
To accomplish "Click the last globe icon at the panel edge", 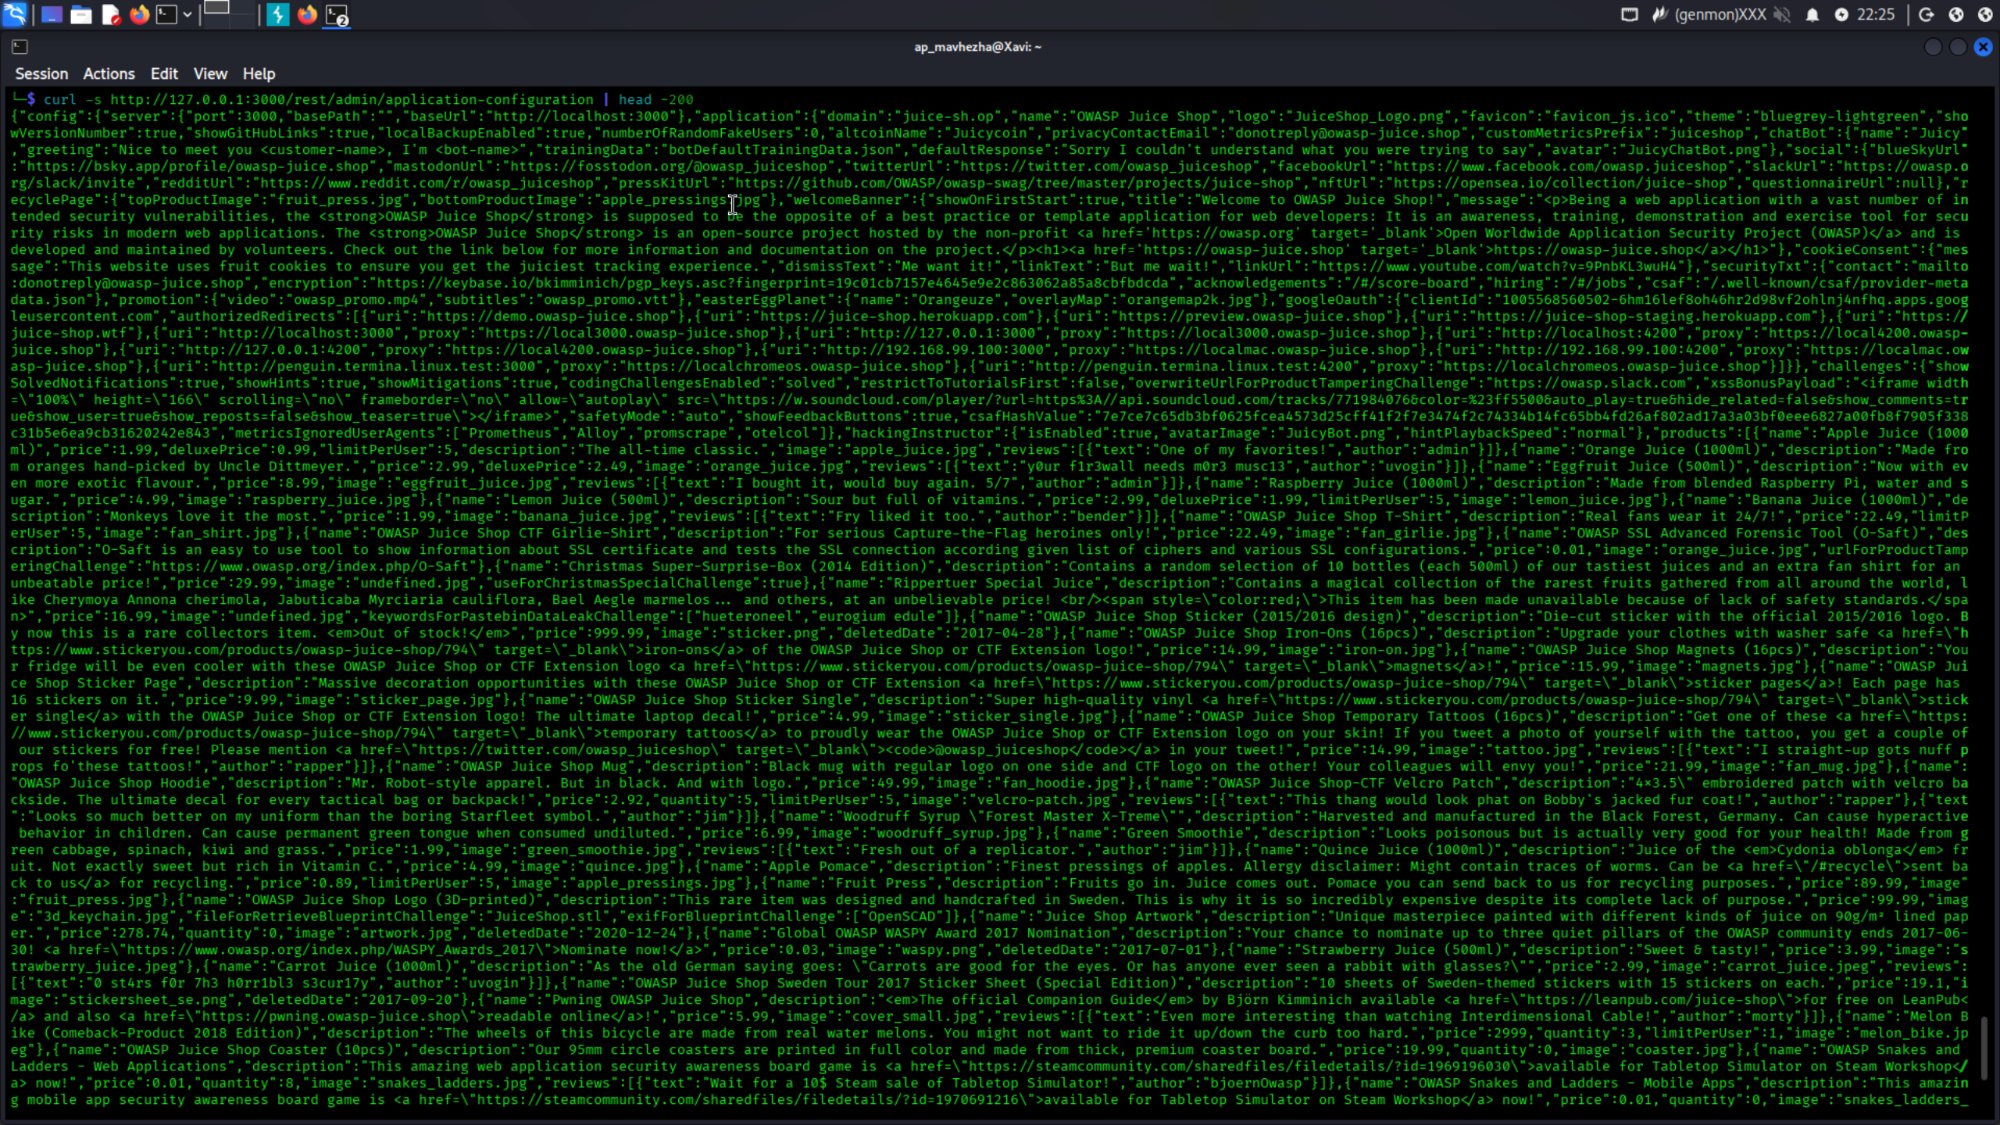I will [x=1986, y=15].
